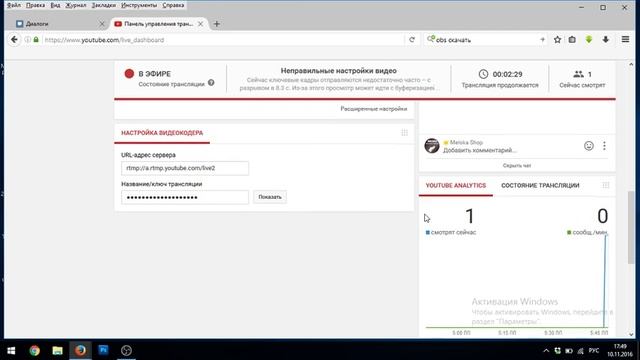The height and width of the screenshot is (360, 640).
Task: Switch to Photoshop in the taskbar
Action: click(x=103, y=350)
